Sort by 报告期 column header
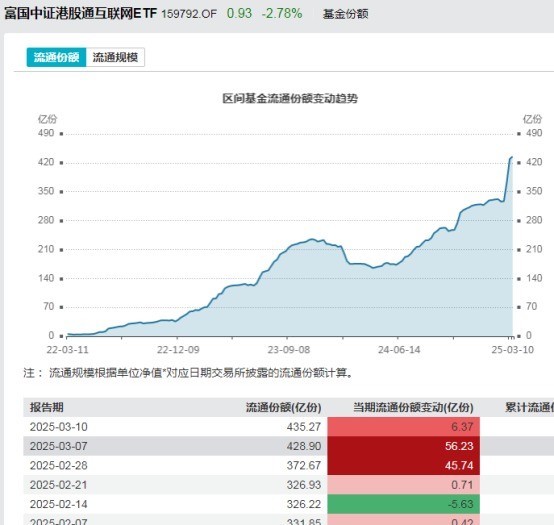Image resolution: width=554 pixels, height=525 pixels. pyautogui.click(x=47, y=407)
